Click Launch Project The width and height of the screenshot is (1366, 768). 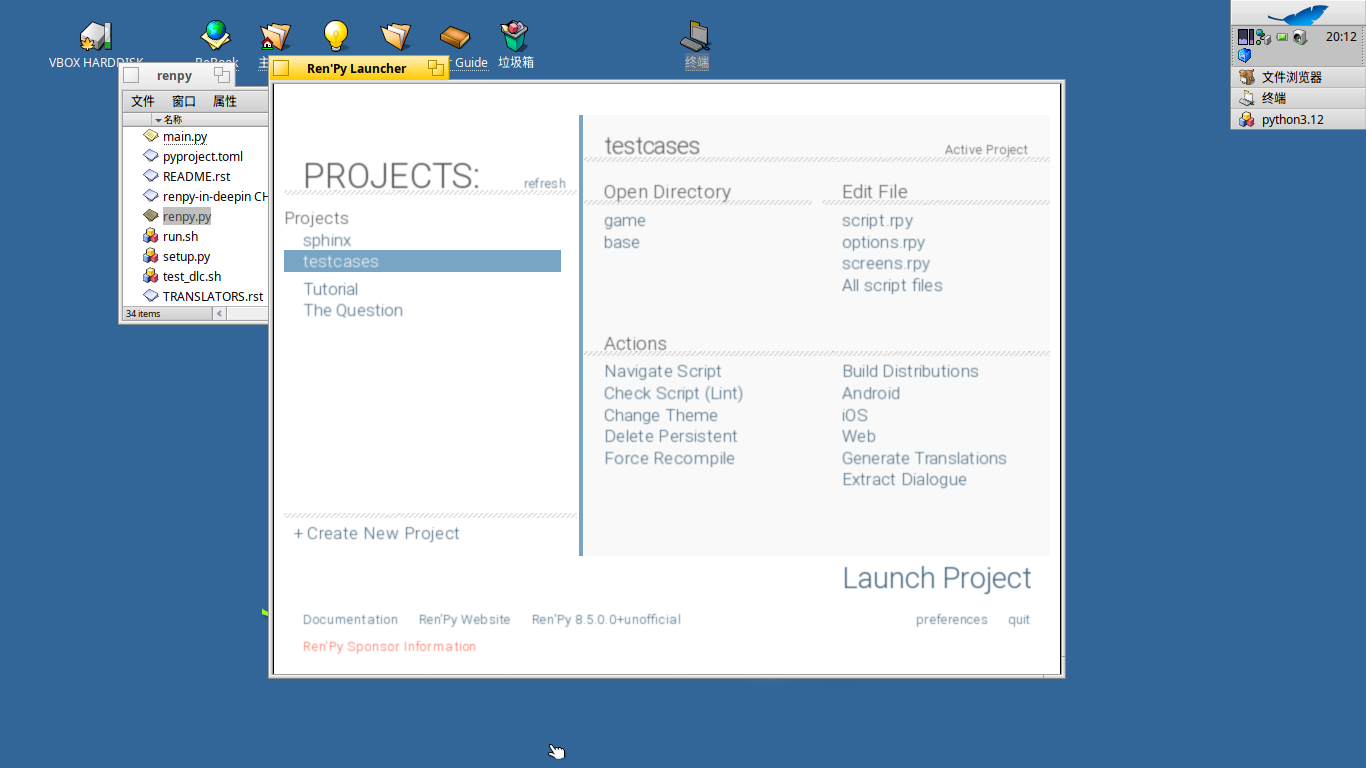(x=937, y=579)
